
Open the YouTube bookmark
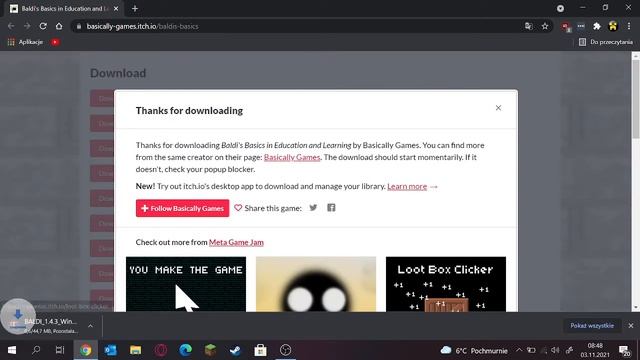click(x=55, y=42)
